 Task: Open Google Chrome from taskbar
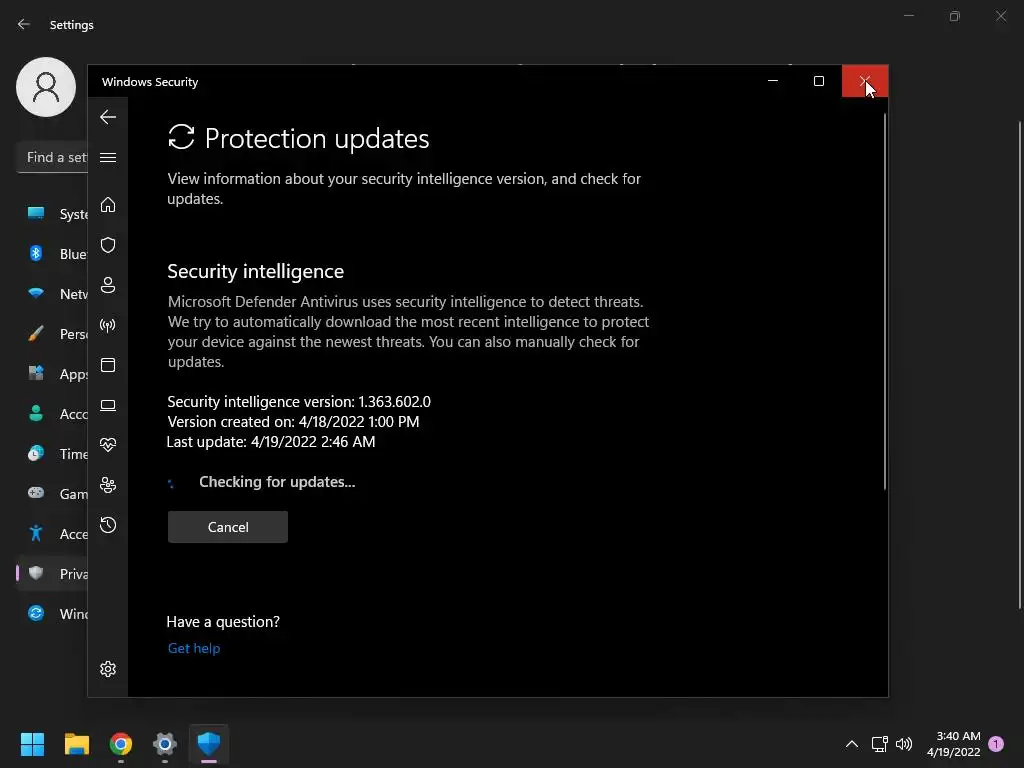coord(121,743)
